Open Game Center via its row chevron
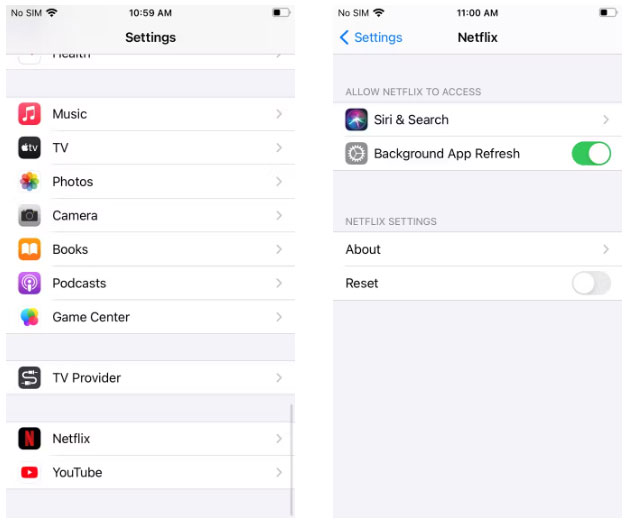 tap(279, 317)
